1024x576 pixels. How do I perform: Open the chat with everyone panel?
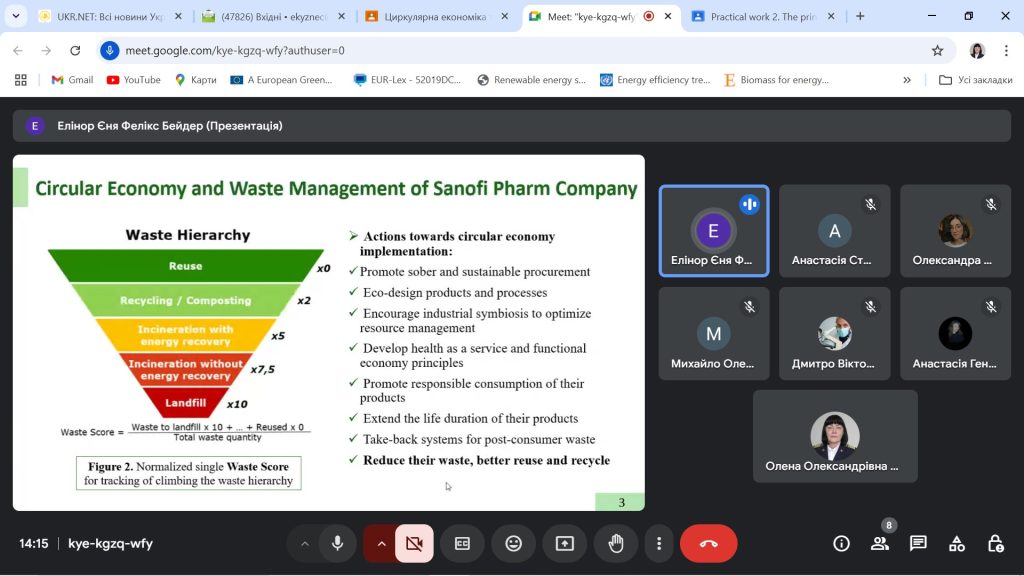point(918,543)
